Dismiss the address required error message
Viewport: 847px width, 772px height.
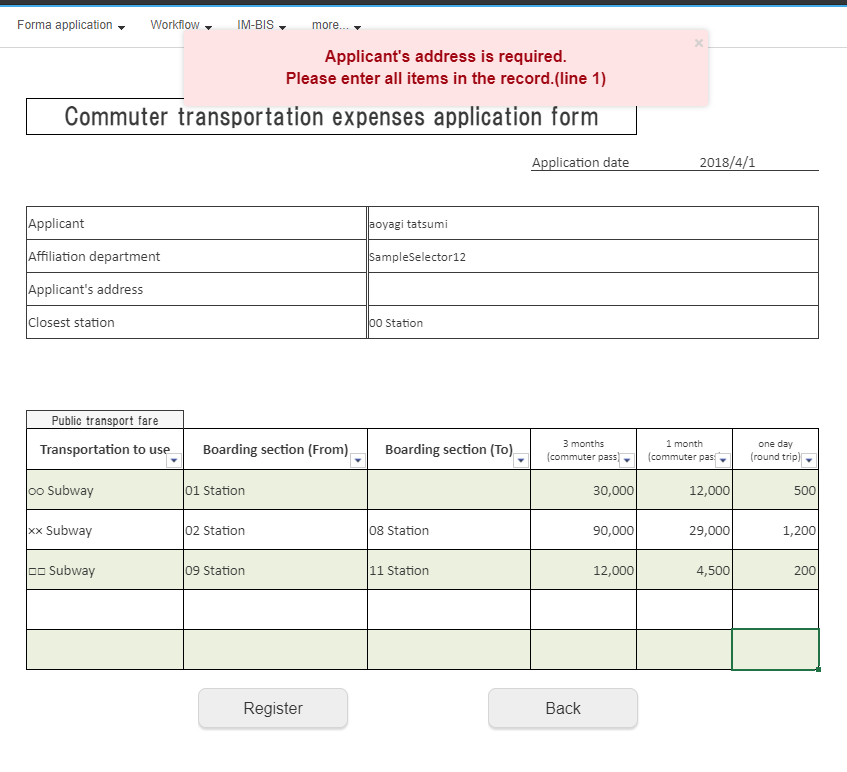click(698, 43)
